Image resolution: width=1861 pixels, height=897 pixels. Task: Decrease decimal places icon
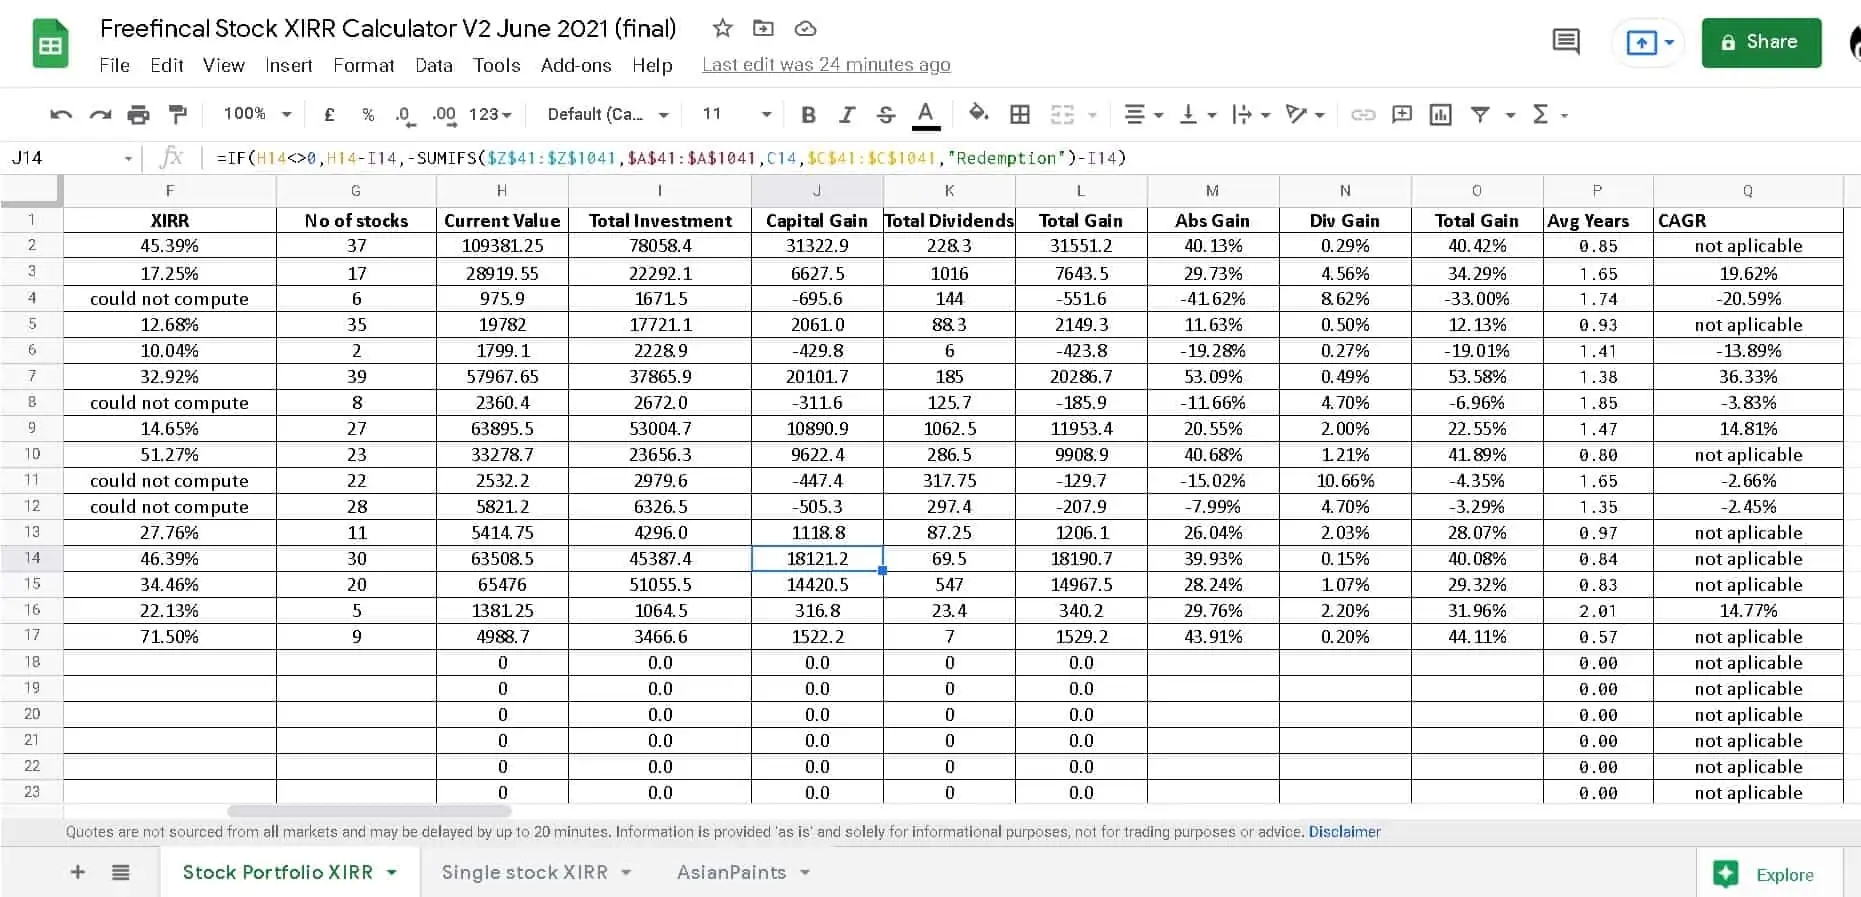click(404, 115)
